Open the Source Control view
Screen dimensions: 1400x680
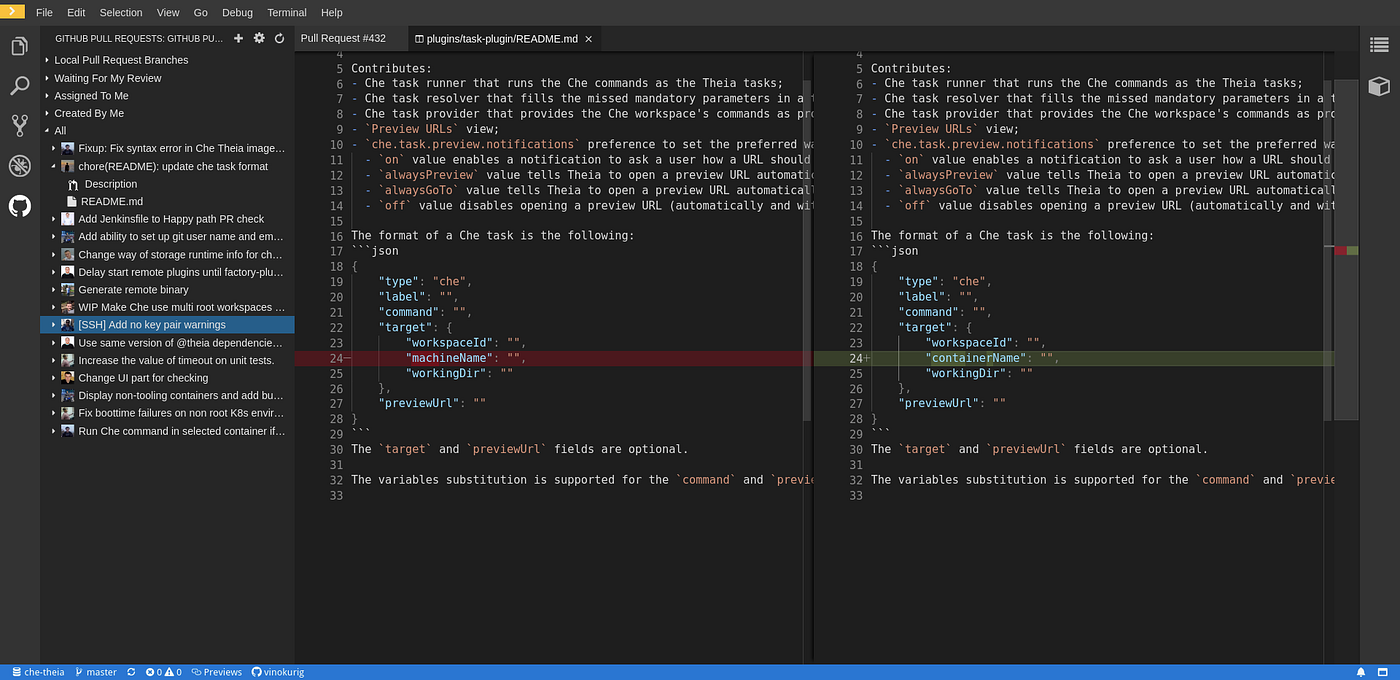click(x=20, y=127)
